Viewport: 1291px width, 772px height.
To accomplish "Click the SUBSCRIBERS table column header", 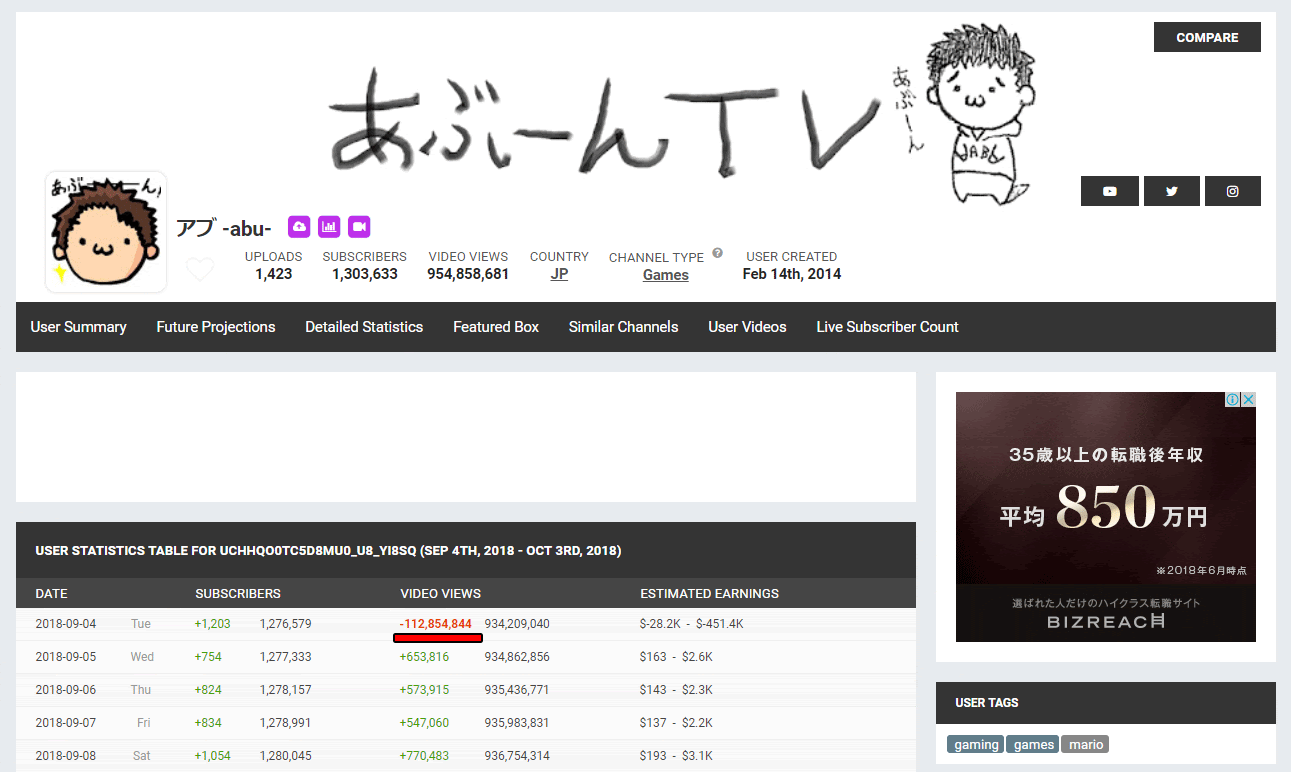I will point(238,593).
